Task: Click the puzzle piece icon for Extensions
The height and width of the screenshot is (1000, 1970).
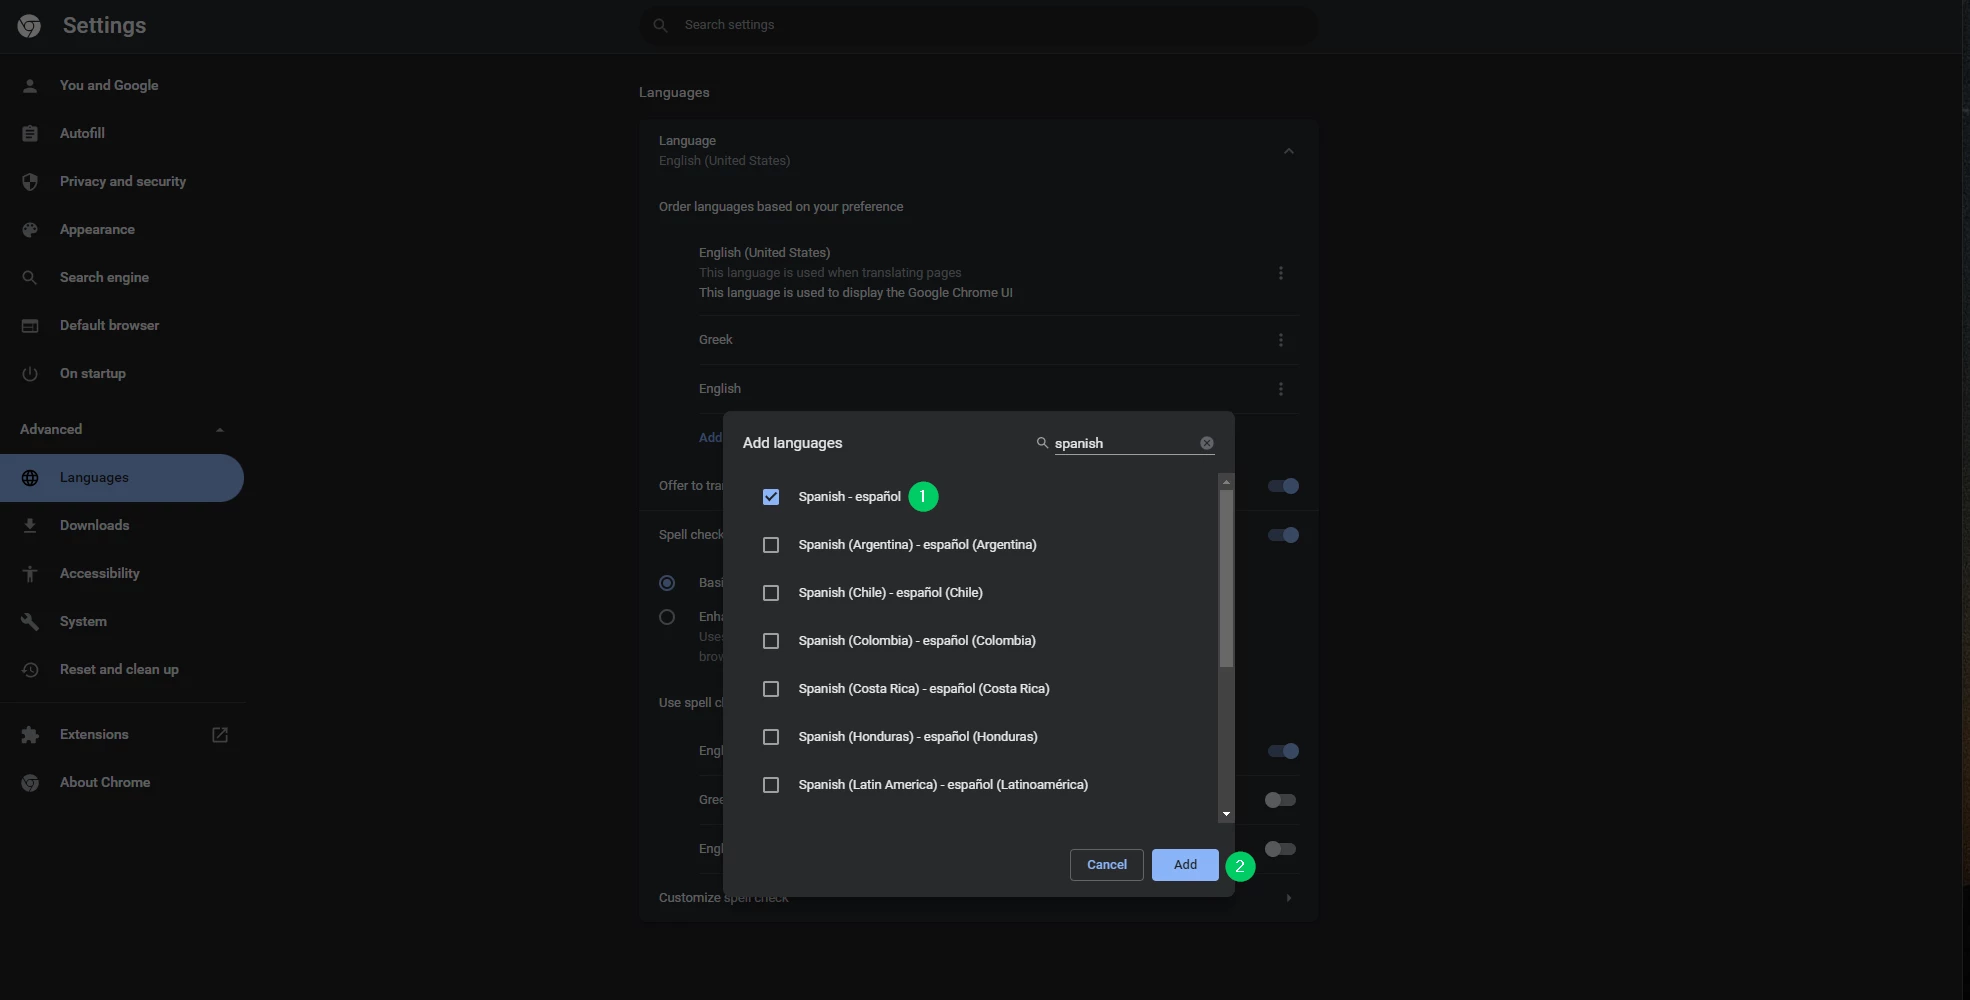Action: point(30,735)
